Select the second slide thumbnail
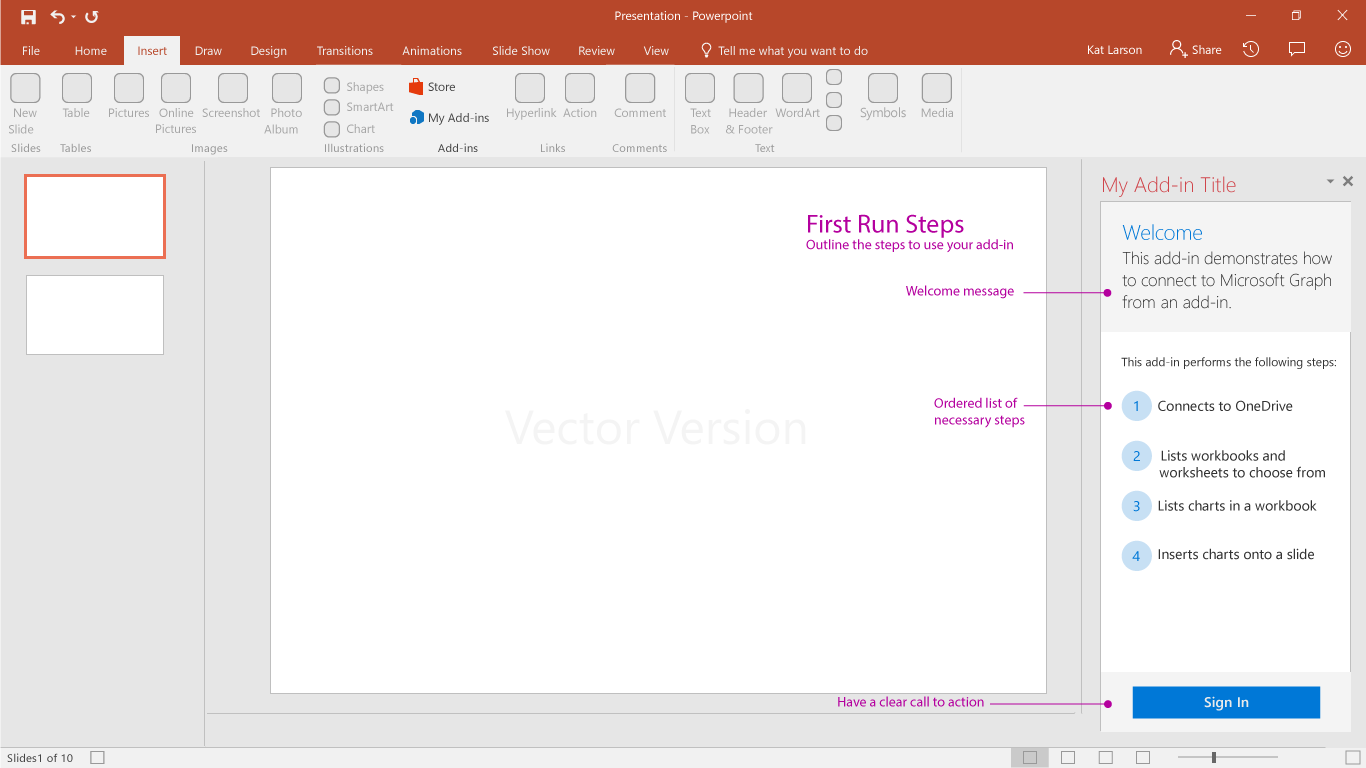Image resolution: width=1366 pixels, height=768 pixels. coord(95,315)
